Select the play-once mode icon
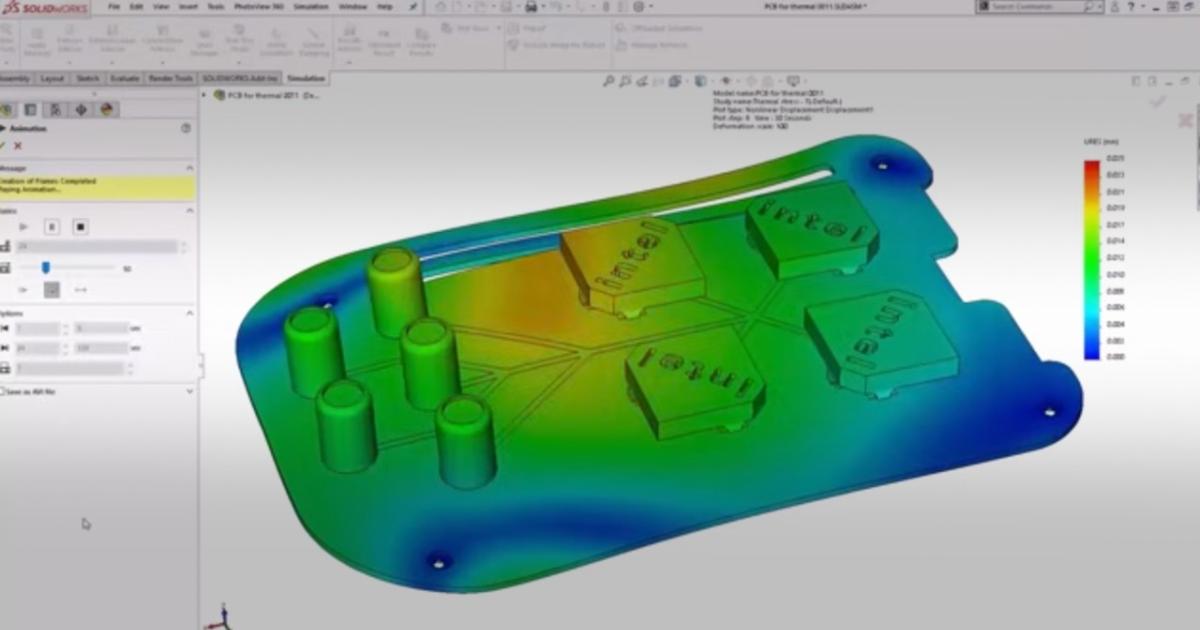Viewport: 1200px width, 630px height. point(23,289)
